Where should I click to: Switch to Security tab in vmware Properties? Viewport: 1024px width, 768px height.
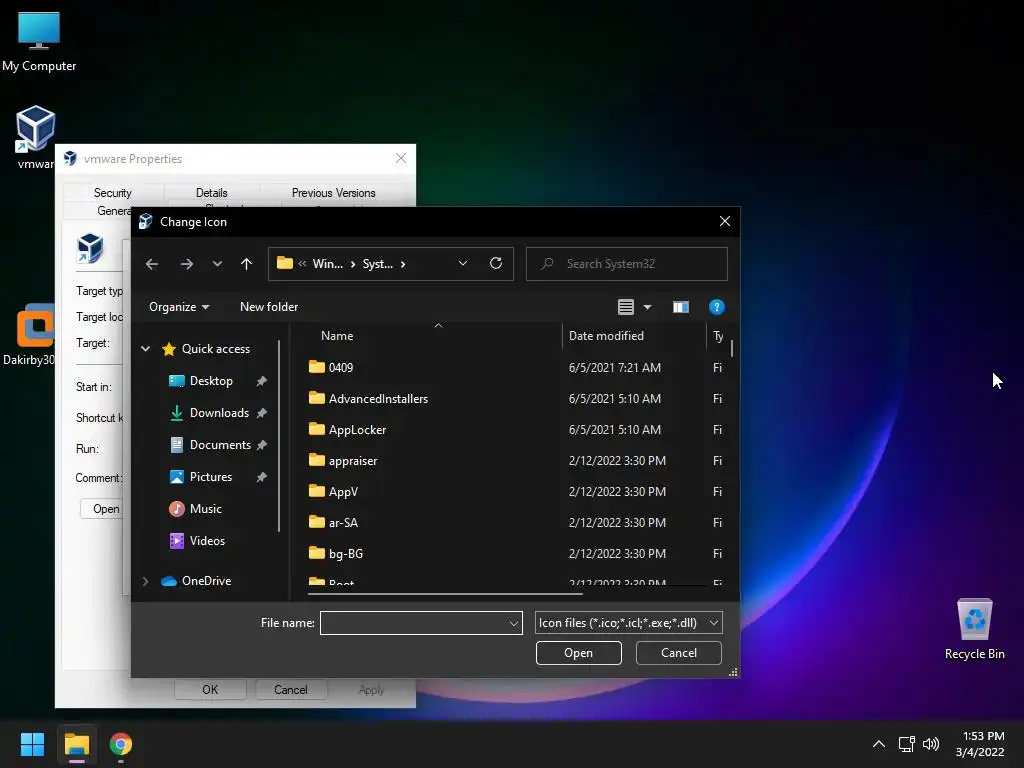click(112, 193)
